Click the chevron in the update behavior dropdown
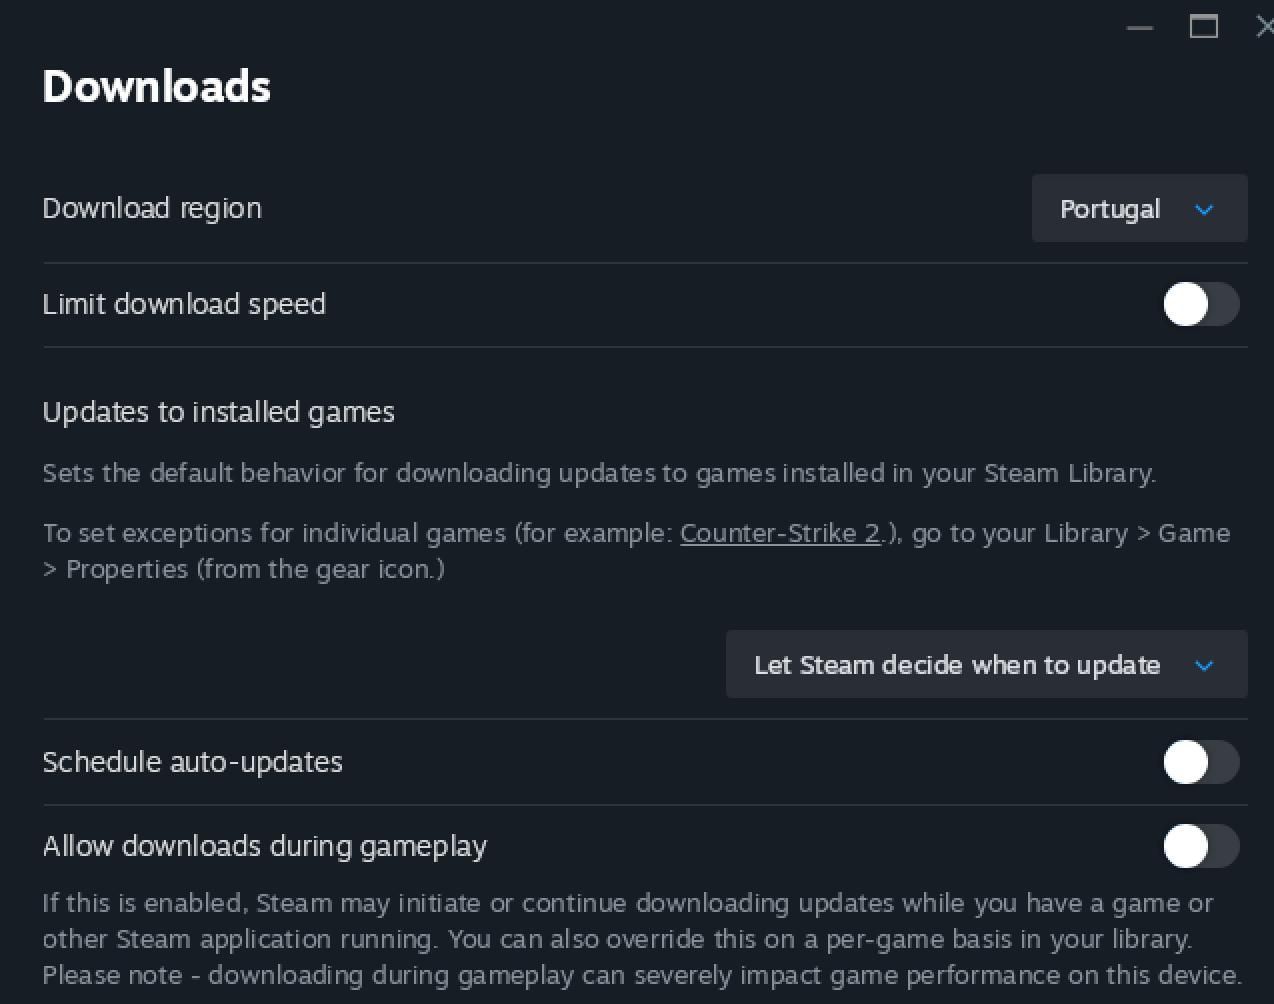1274x1004 pixels. [1204, 665]
